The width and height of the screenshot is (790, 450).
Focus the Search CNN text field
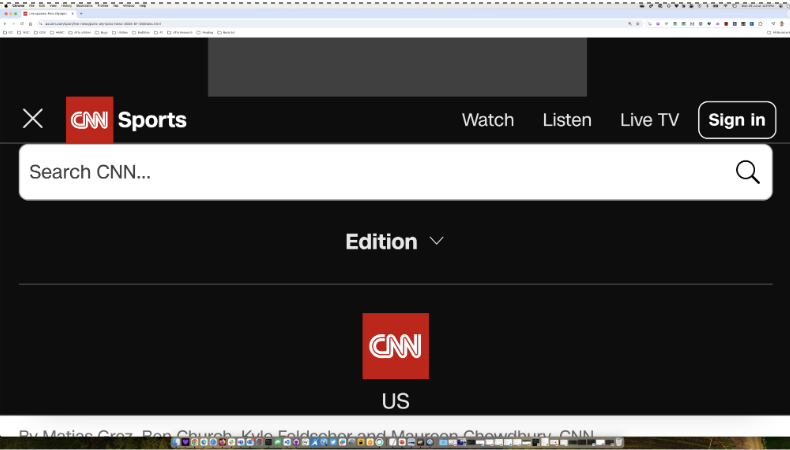click(370, 172)
